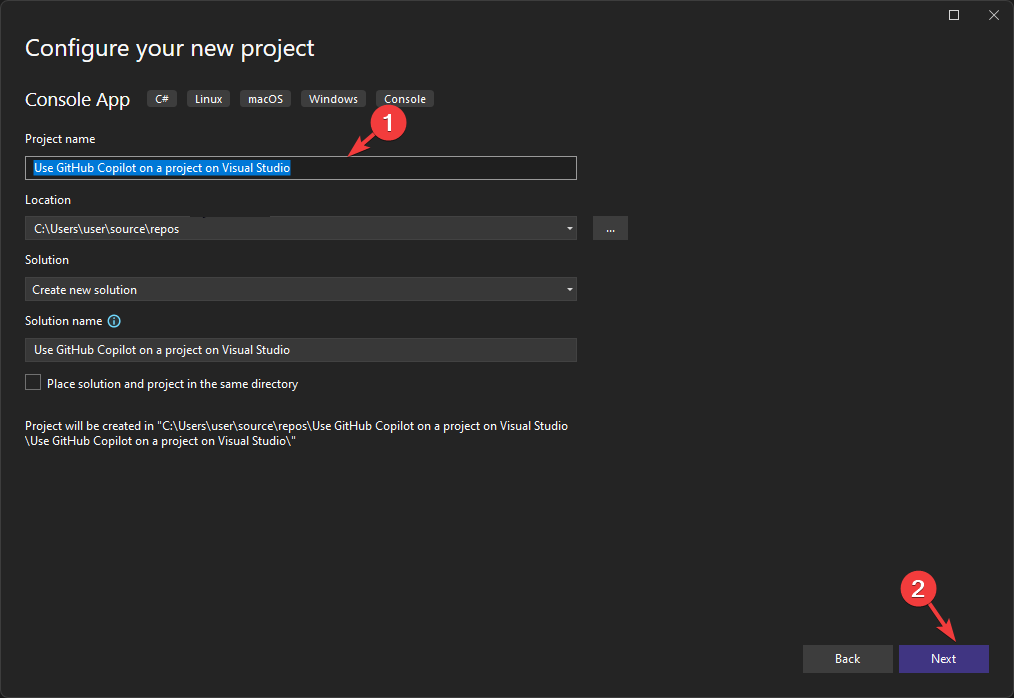Click the Console App template heading

78,100
